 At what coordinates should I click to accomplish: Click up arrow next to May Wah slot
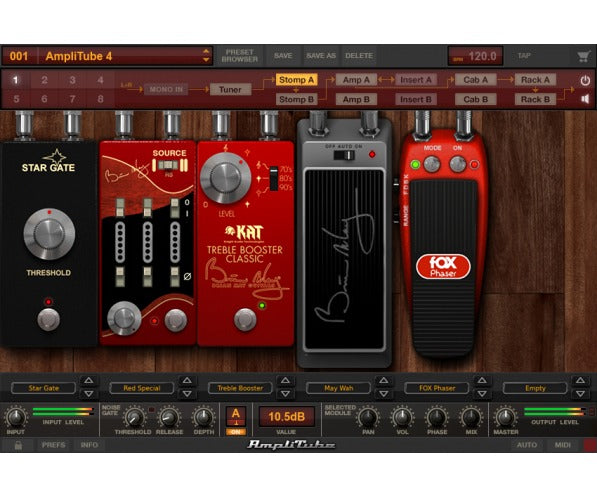(x=383, y=380)
